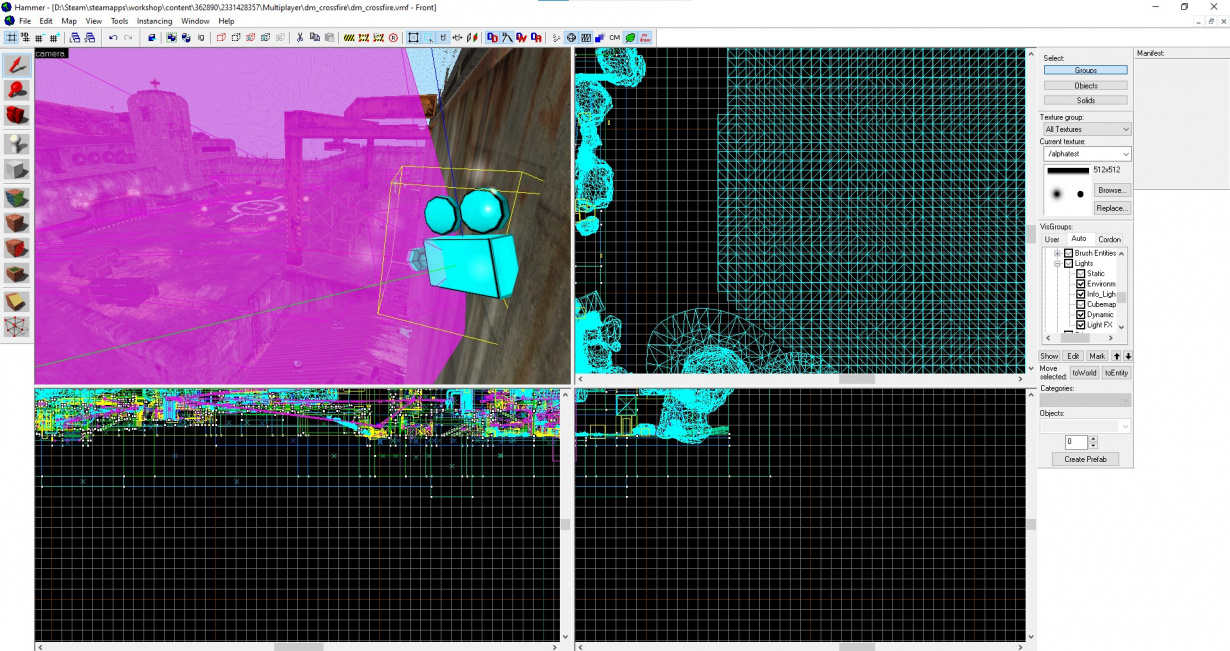Uncheck the Environment lights visgroup
This screenshot has width=1230, height=651.
click(1082, 283)
